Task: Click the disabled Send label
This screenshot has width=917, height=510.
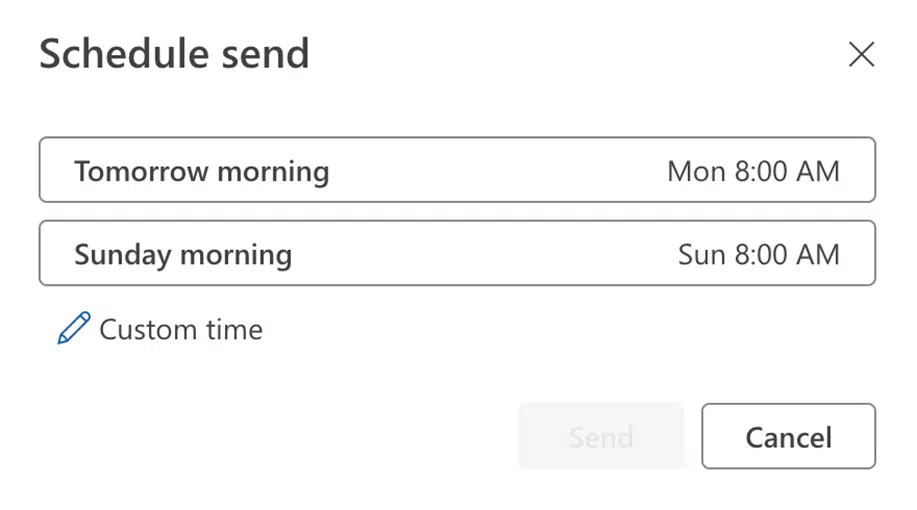Action: click(601, 437)
